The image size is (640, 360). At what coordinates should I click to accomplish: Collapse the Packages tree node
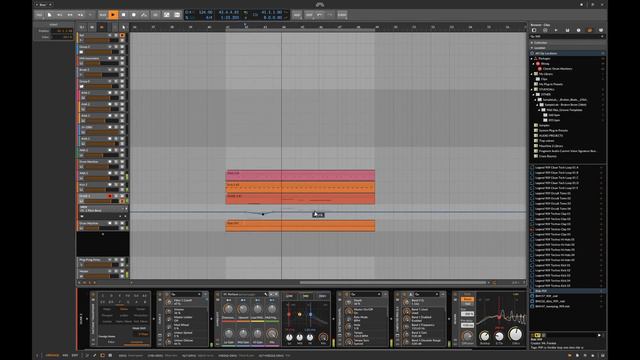pyautogui.click(x=532, y=58)
